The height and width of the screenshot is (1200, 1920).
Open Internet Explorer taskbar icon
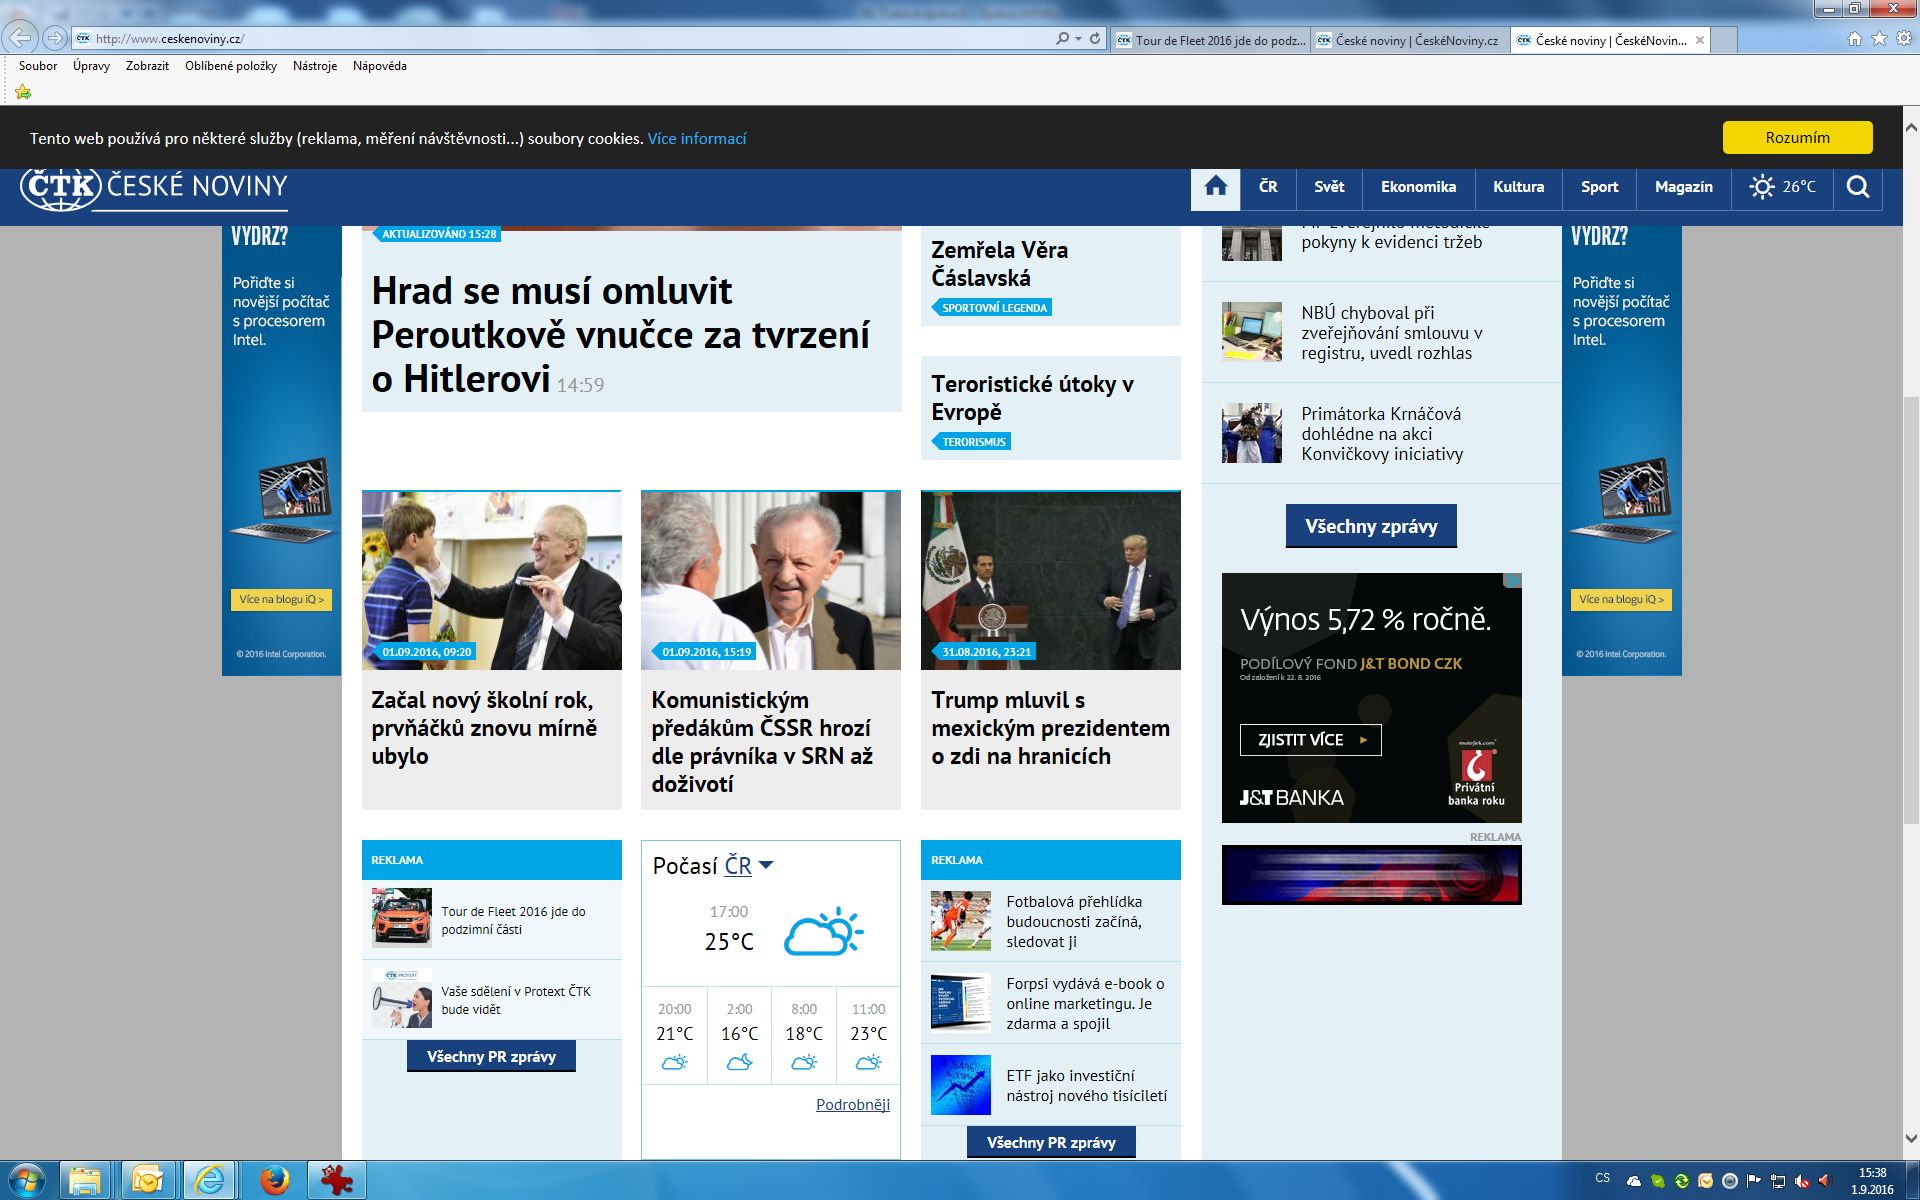tap(209, 1181)
